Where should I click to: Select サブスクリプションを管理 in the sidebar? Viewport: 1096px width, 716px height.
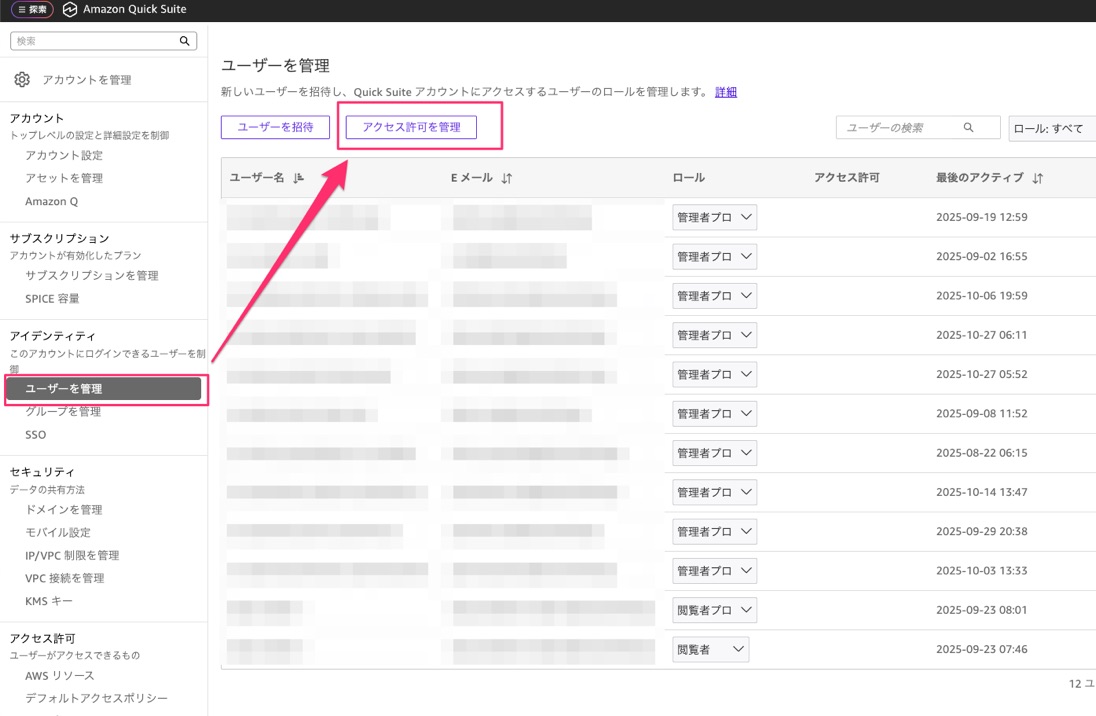[x=92, y=276]
